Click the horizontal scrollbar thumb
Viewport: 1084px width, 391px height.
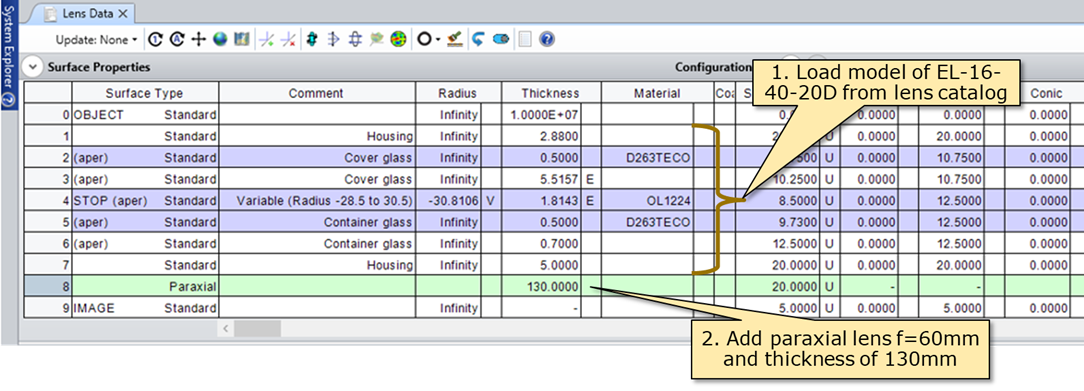coord(258,328)
